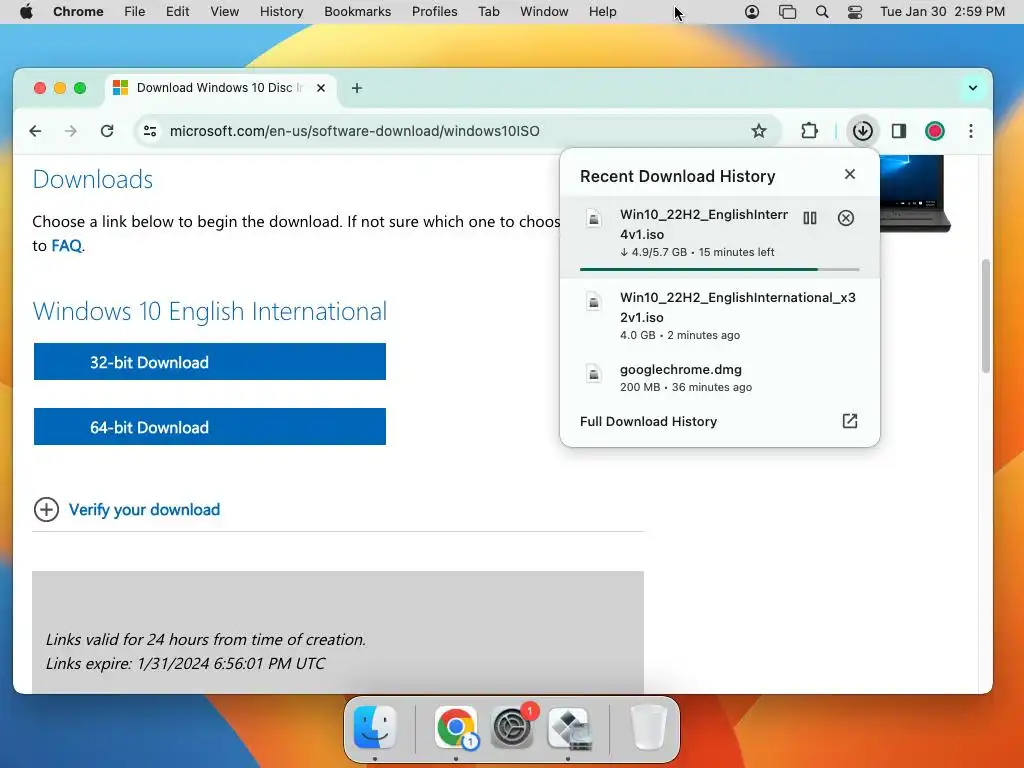This screenshot has width=1024, height=768.
Task: Open the Chrome application menu
Action: (x=78, y=12)
